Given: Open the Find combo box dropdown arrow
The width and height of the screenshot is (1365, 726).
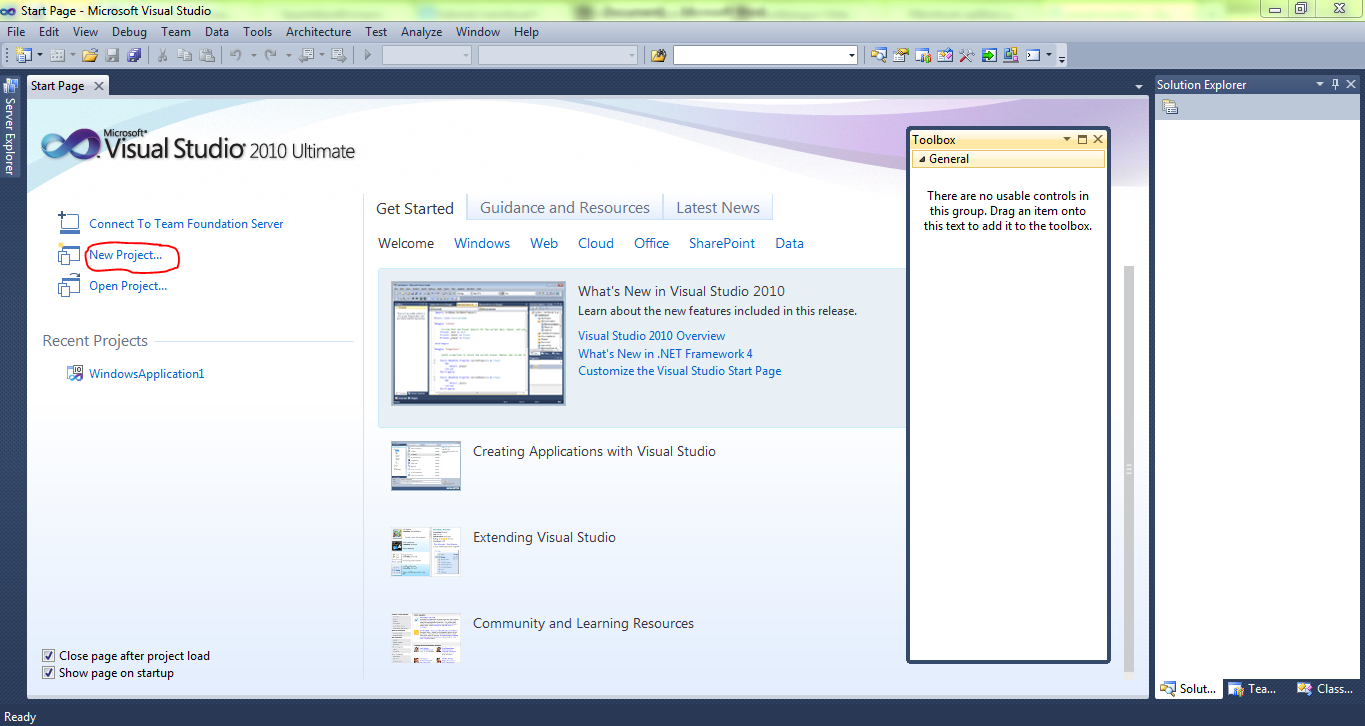Looking at the screenshot, I should (851, 55).
